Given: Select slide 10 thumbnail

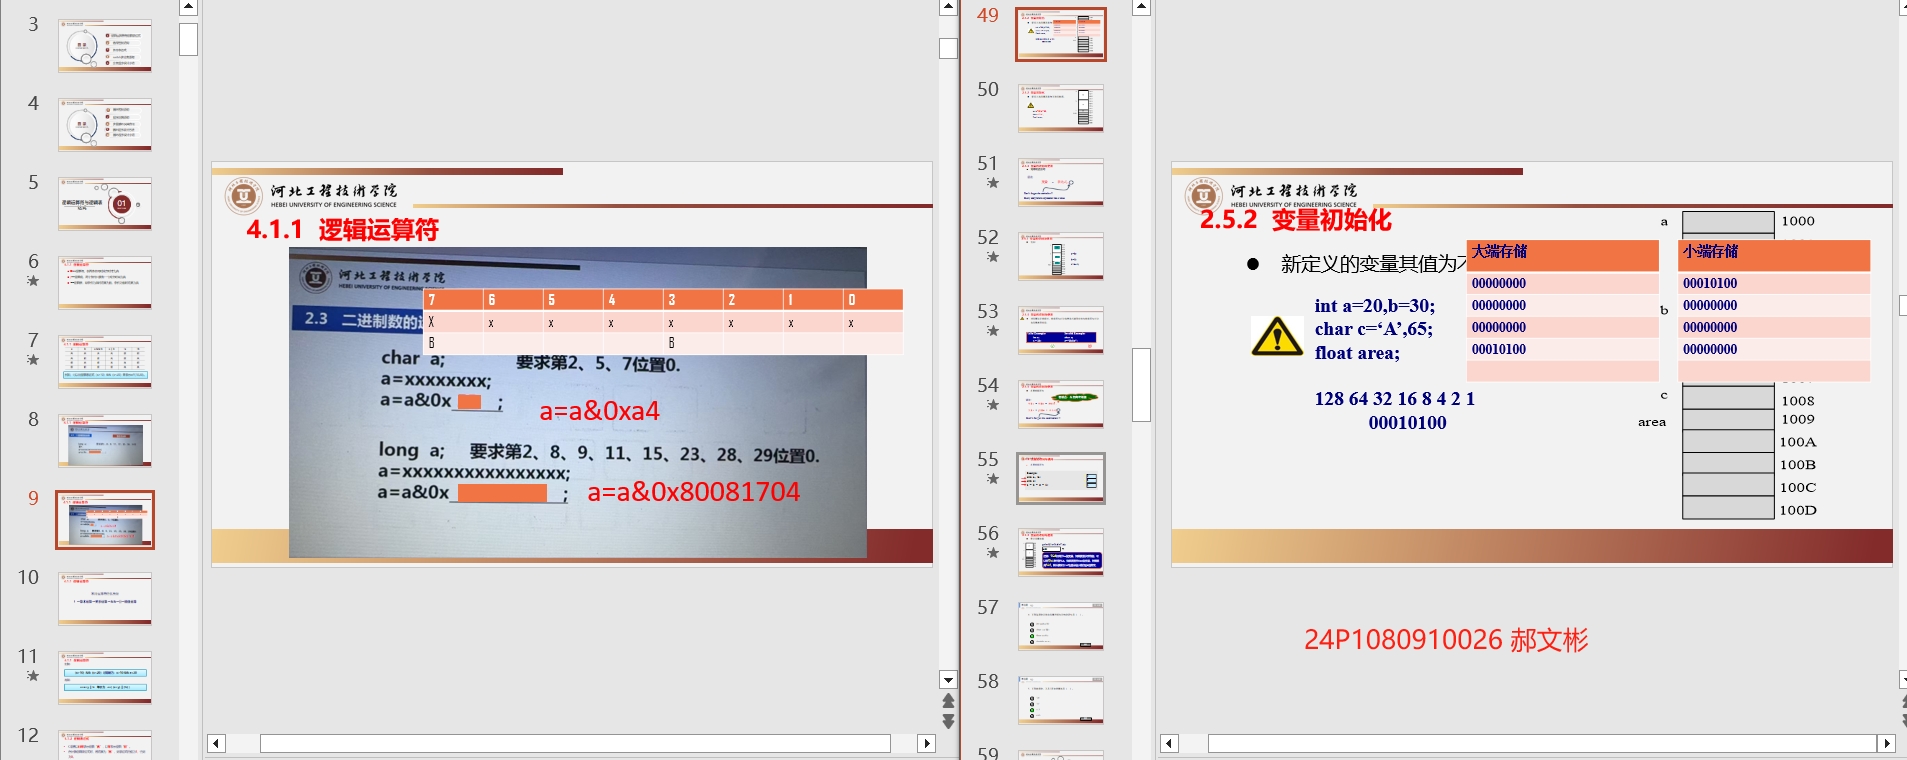Looking at the screenshot, I should click(x=105, y=598).
